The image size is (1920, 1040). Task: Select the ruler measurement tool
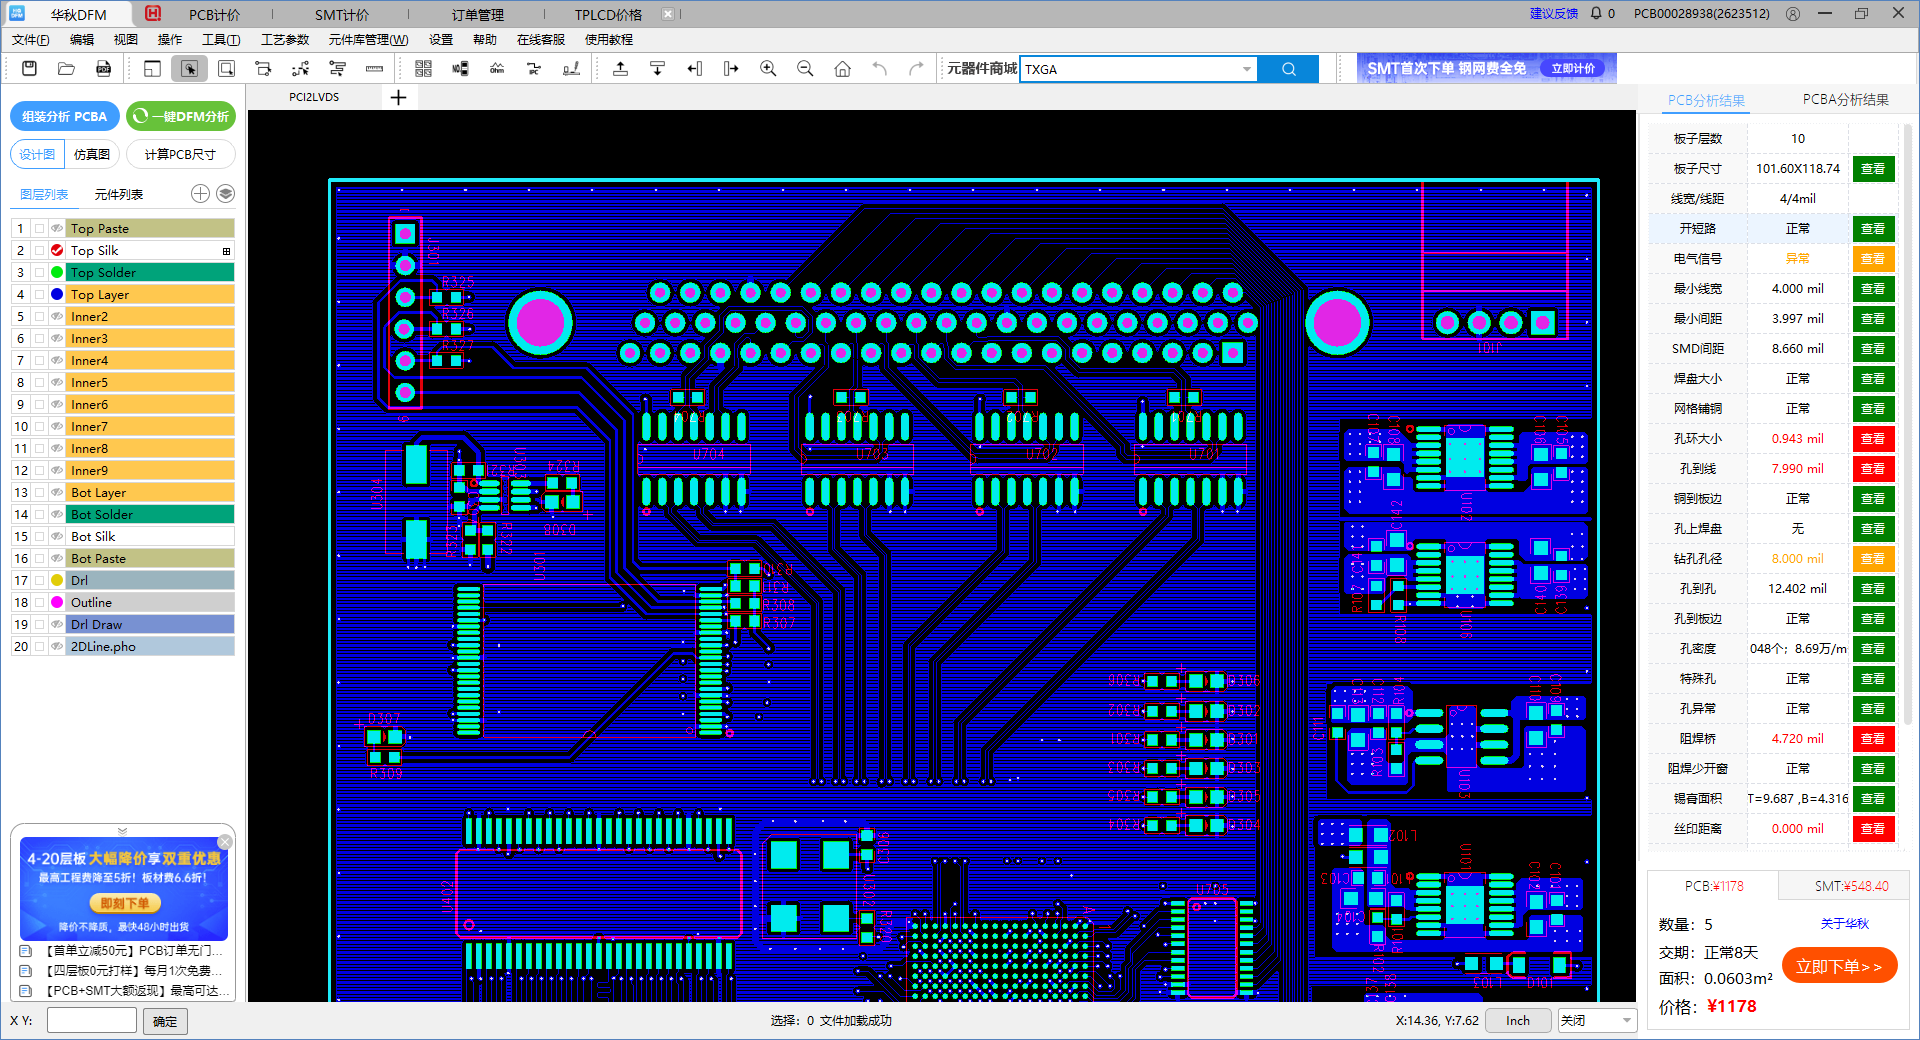[374, 69]
